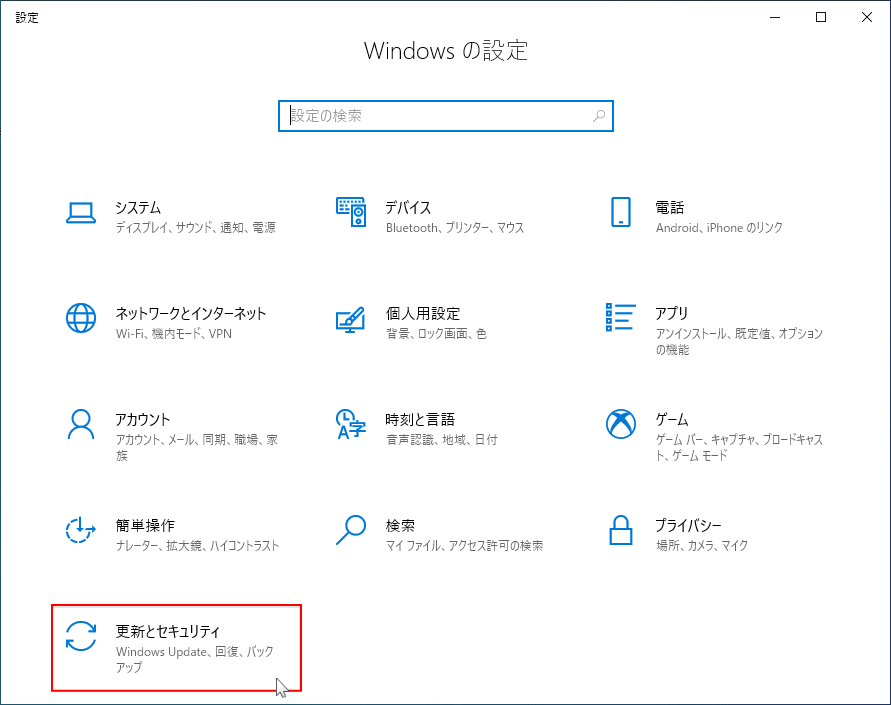Select the 簡単操作 heading
Viewport: 891px width, 705px height.
pyautogui.click(x=145, y=525)
